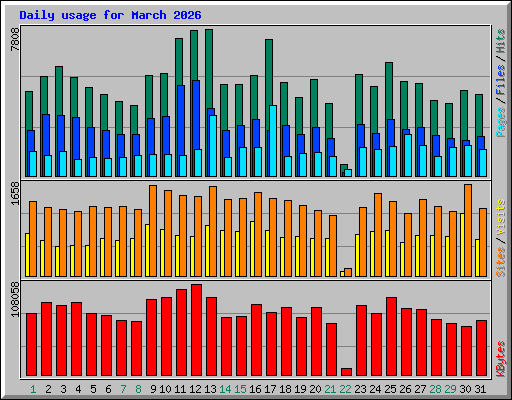Click day label 31 on the x-axis
The height and width of the screenshot is (400, 512).
tap(480, 389)
